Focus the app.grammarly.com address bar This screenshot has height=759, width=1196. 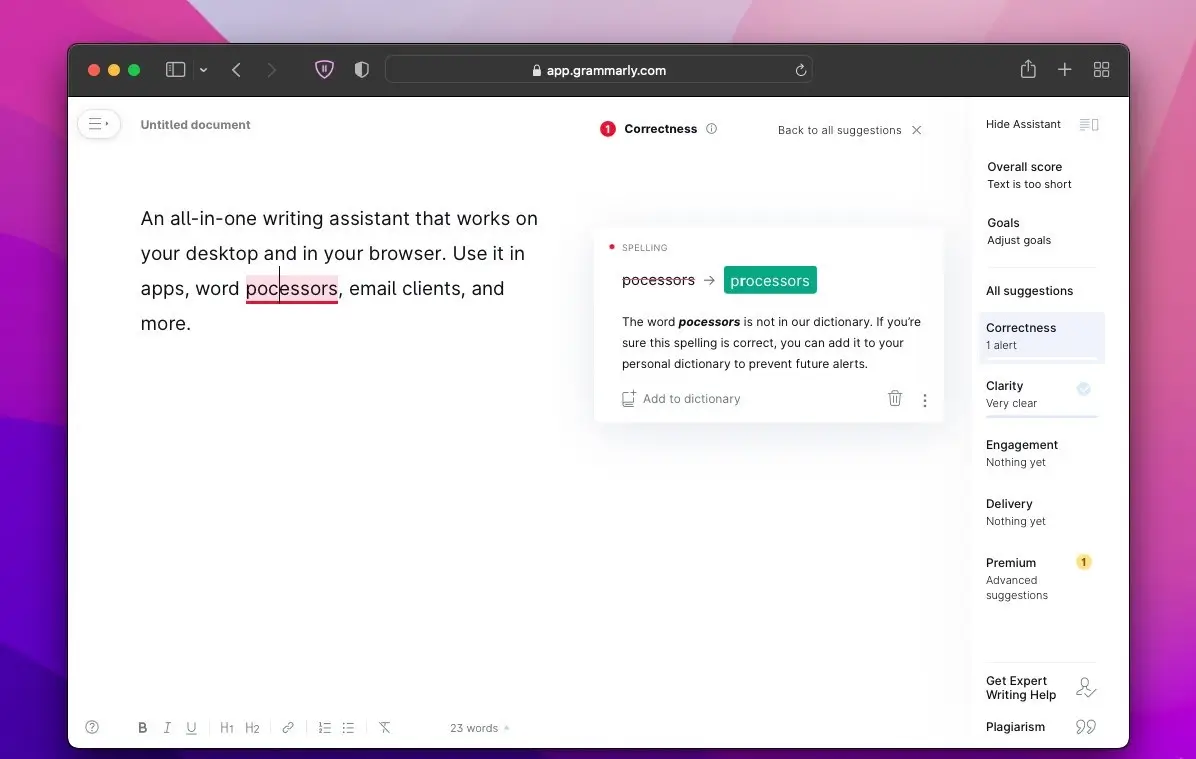tap(599, 70)
